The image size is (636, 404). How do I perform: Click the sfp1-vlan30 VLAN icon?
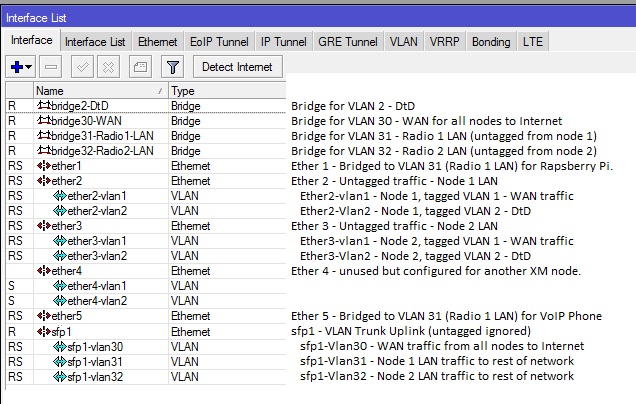59,346
